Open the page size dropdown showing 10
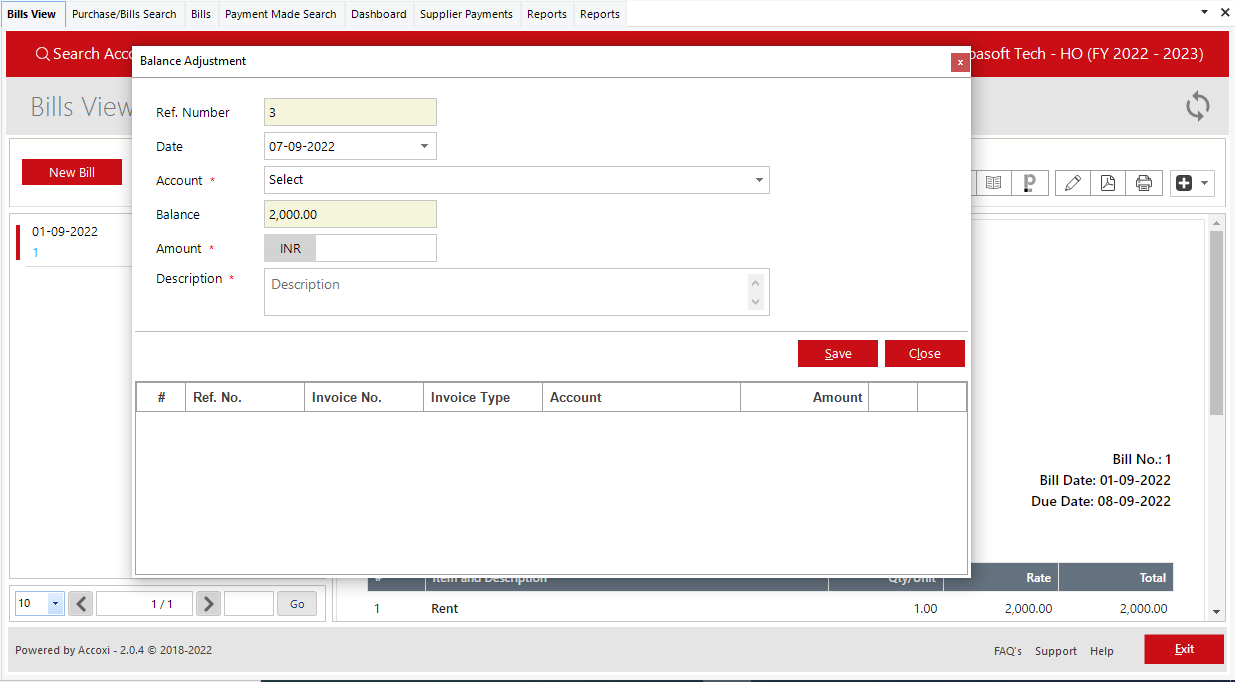 tap(55, 604)
